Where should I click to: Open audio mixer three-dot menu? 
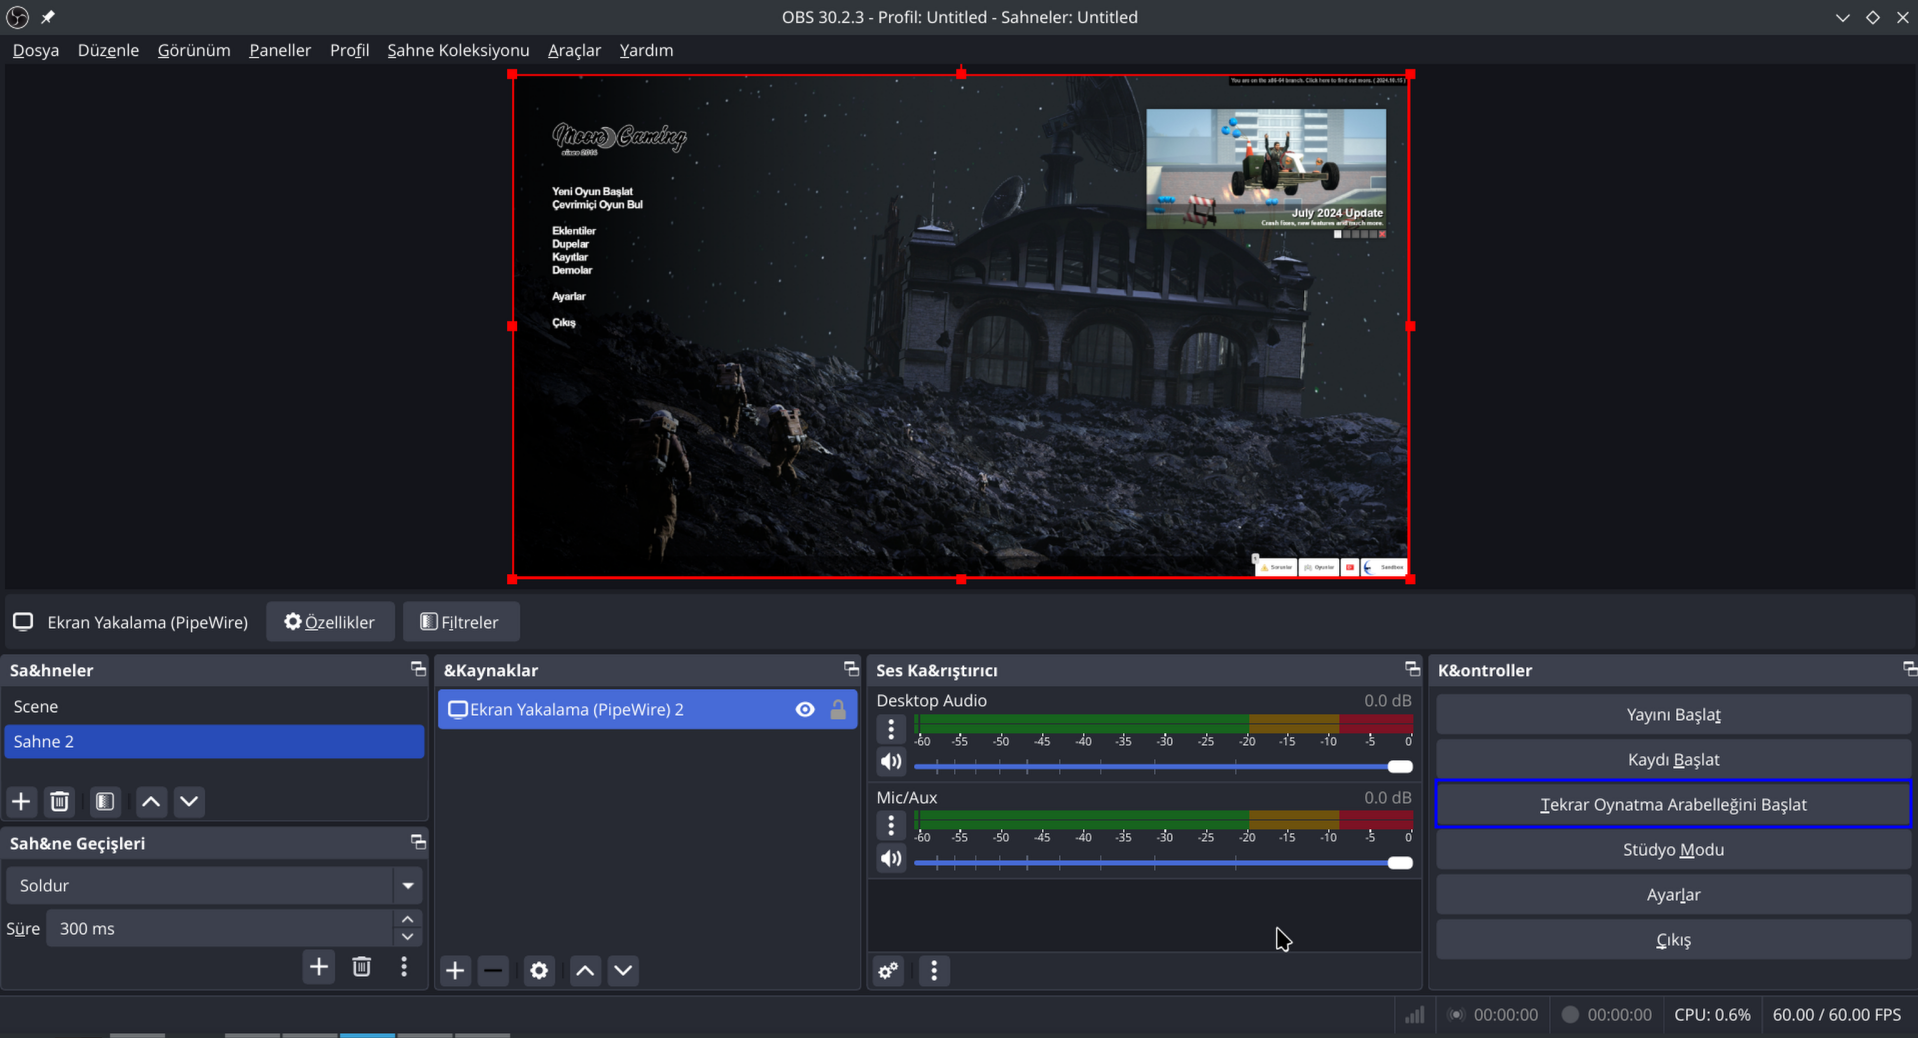click(x=934, y=970)
